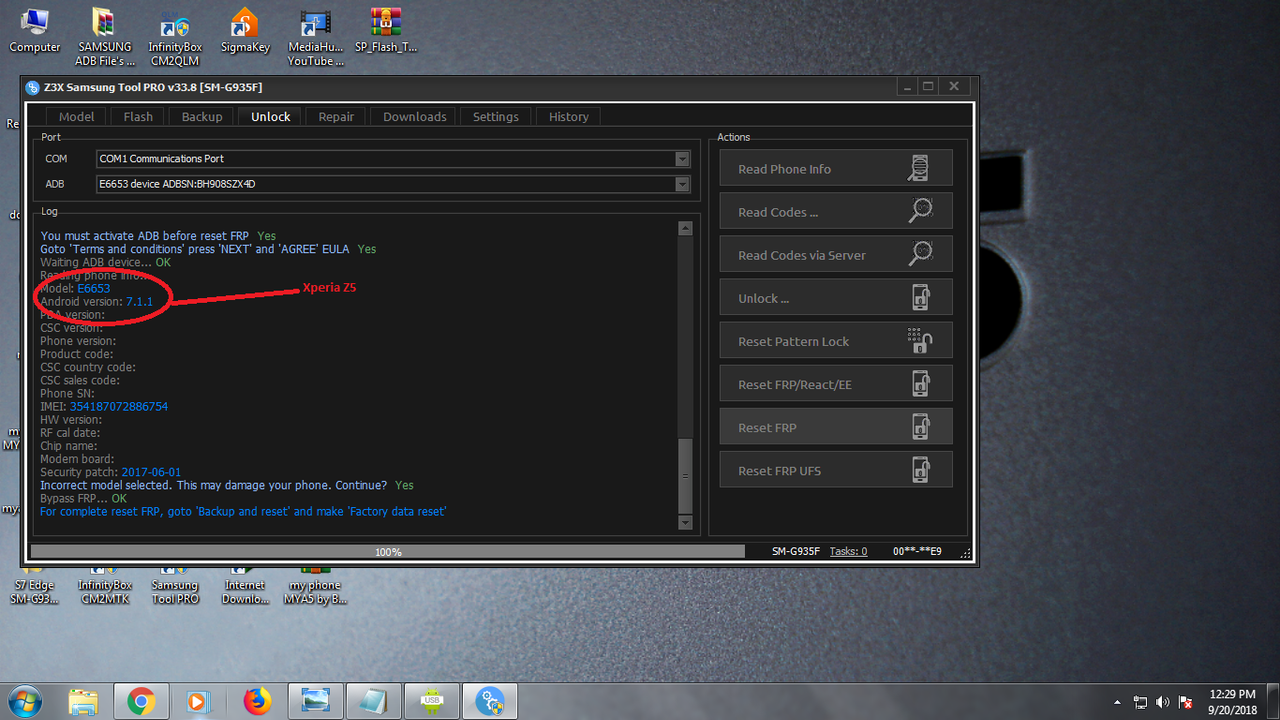This screenshot has height=720, width=1280.
Task: Click the 'Incorrect model selected' log line
Action: point(227,485)
